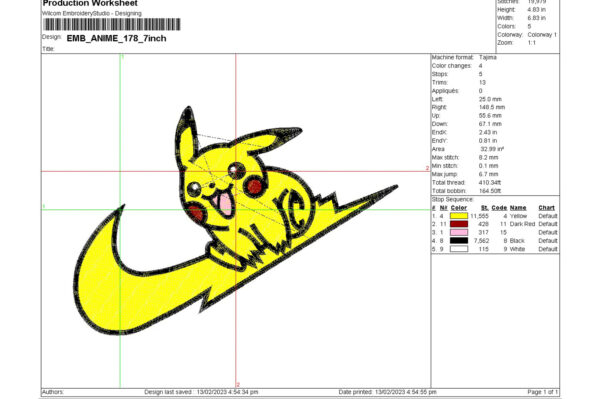Click the 'Wilcom EmbroideryStudio - Designing' line
This screenshot has height=399, width=600.
[92, 13]
